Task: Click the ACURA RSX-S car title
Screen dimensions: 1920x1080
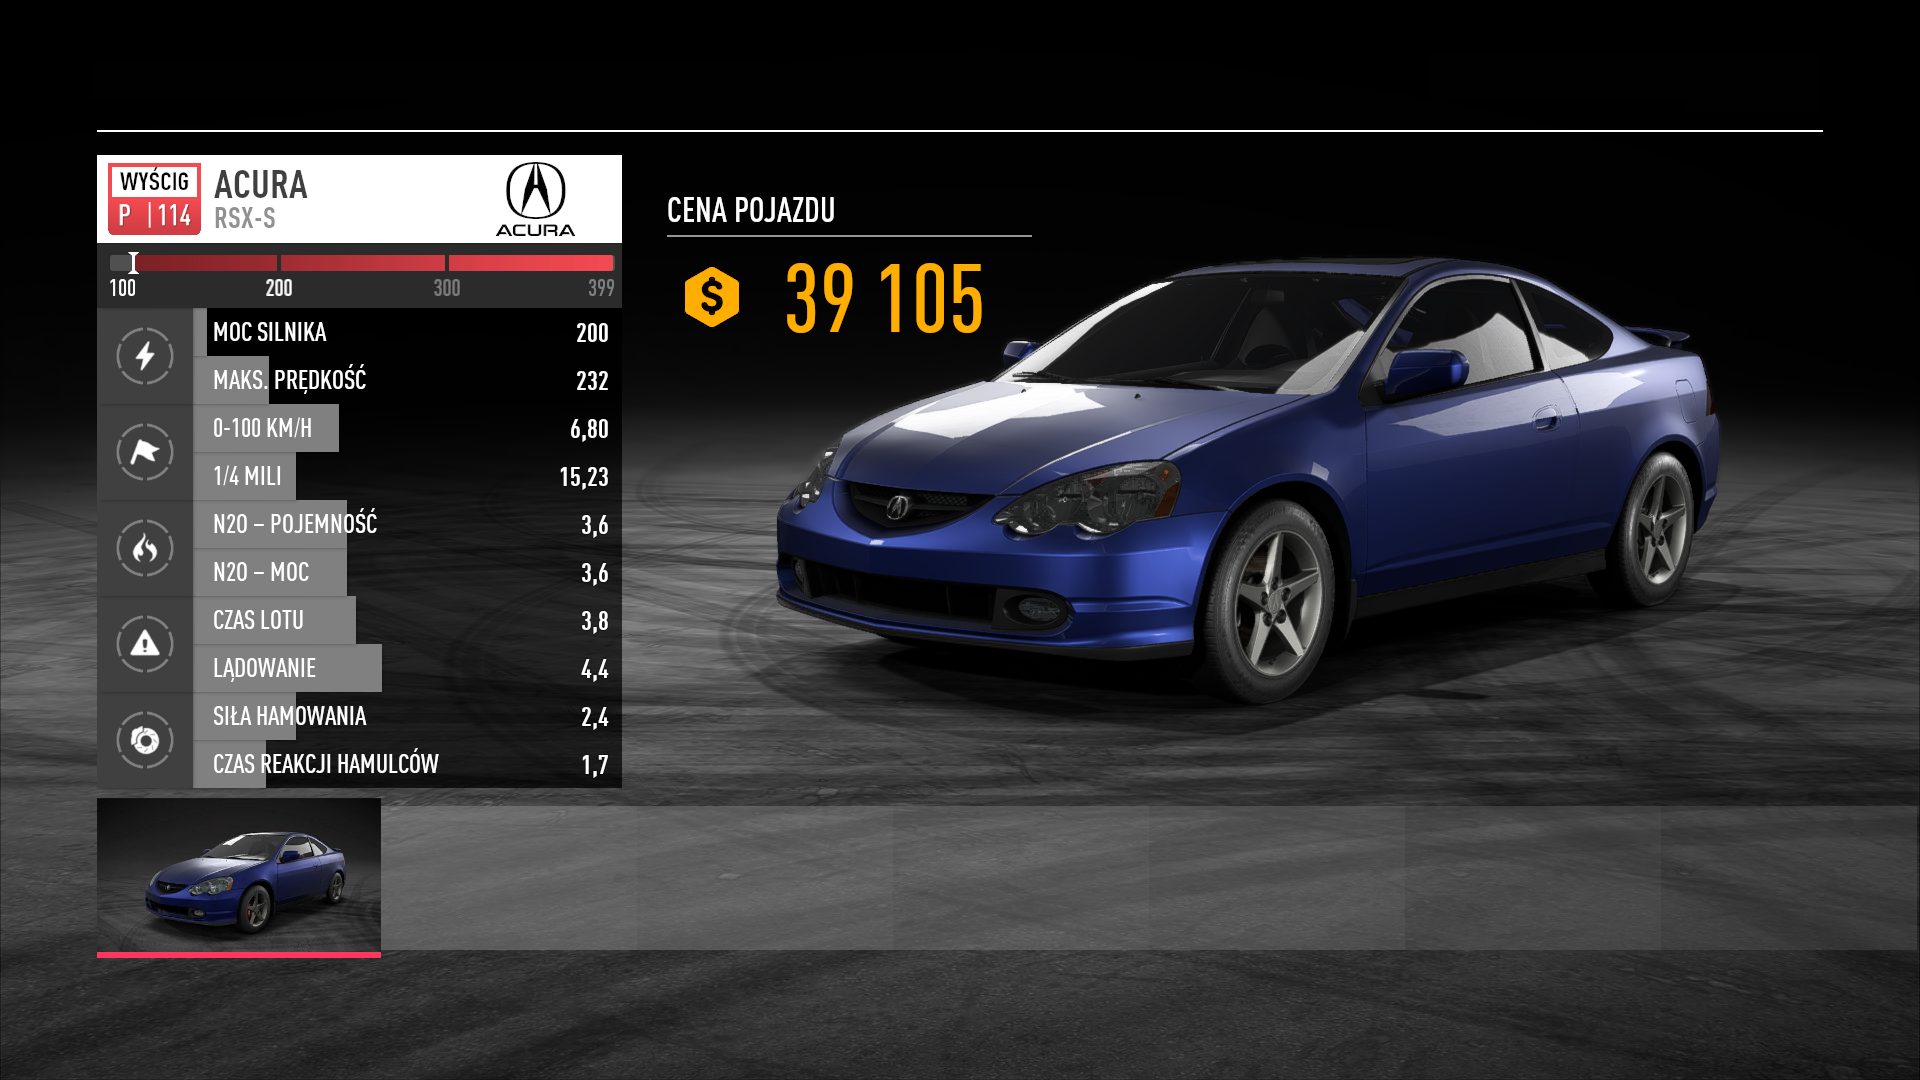Action: click(260, 199)
